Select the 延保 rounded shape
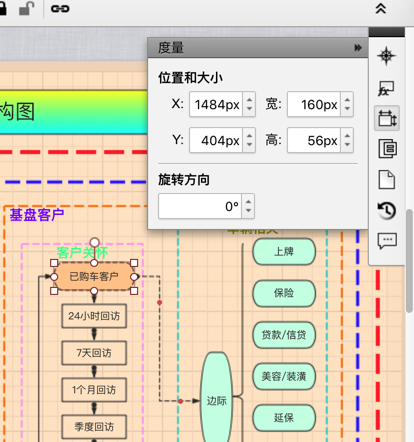 coord(284,418)
